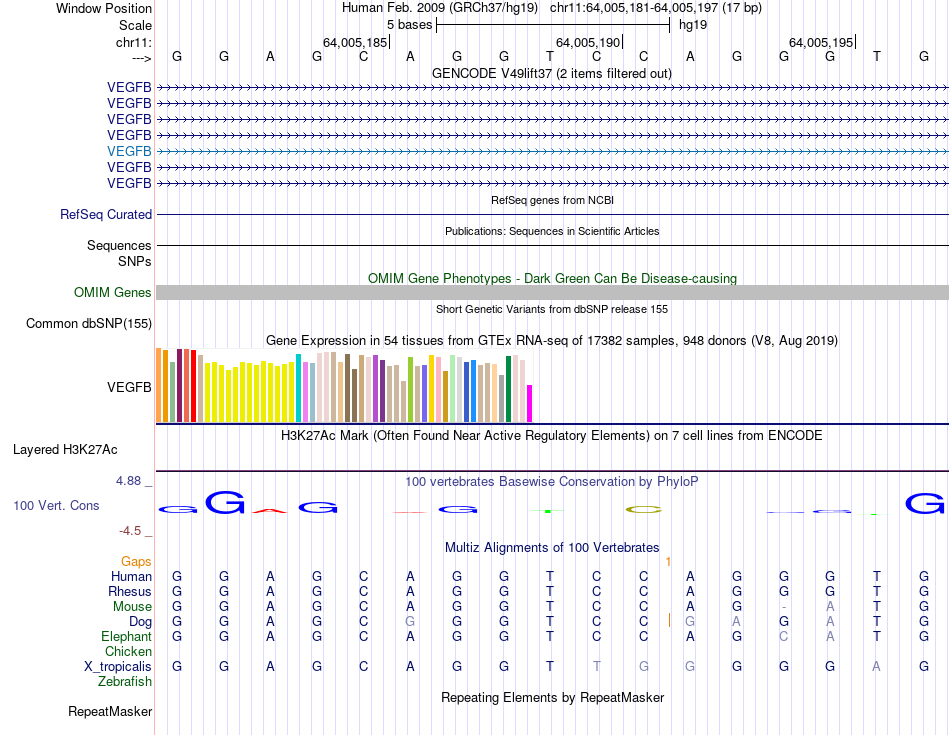950x735 pixels.
Task: Open Publications: Sequences in Scientific Articles title
Action: pos(552,231)
